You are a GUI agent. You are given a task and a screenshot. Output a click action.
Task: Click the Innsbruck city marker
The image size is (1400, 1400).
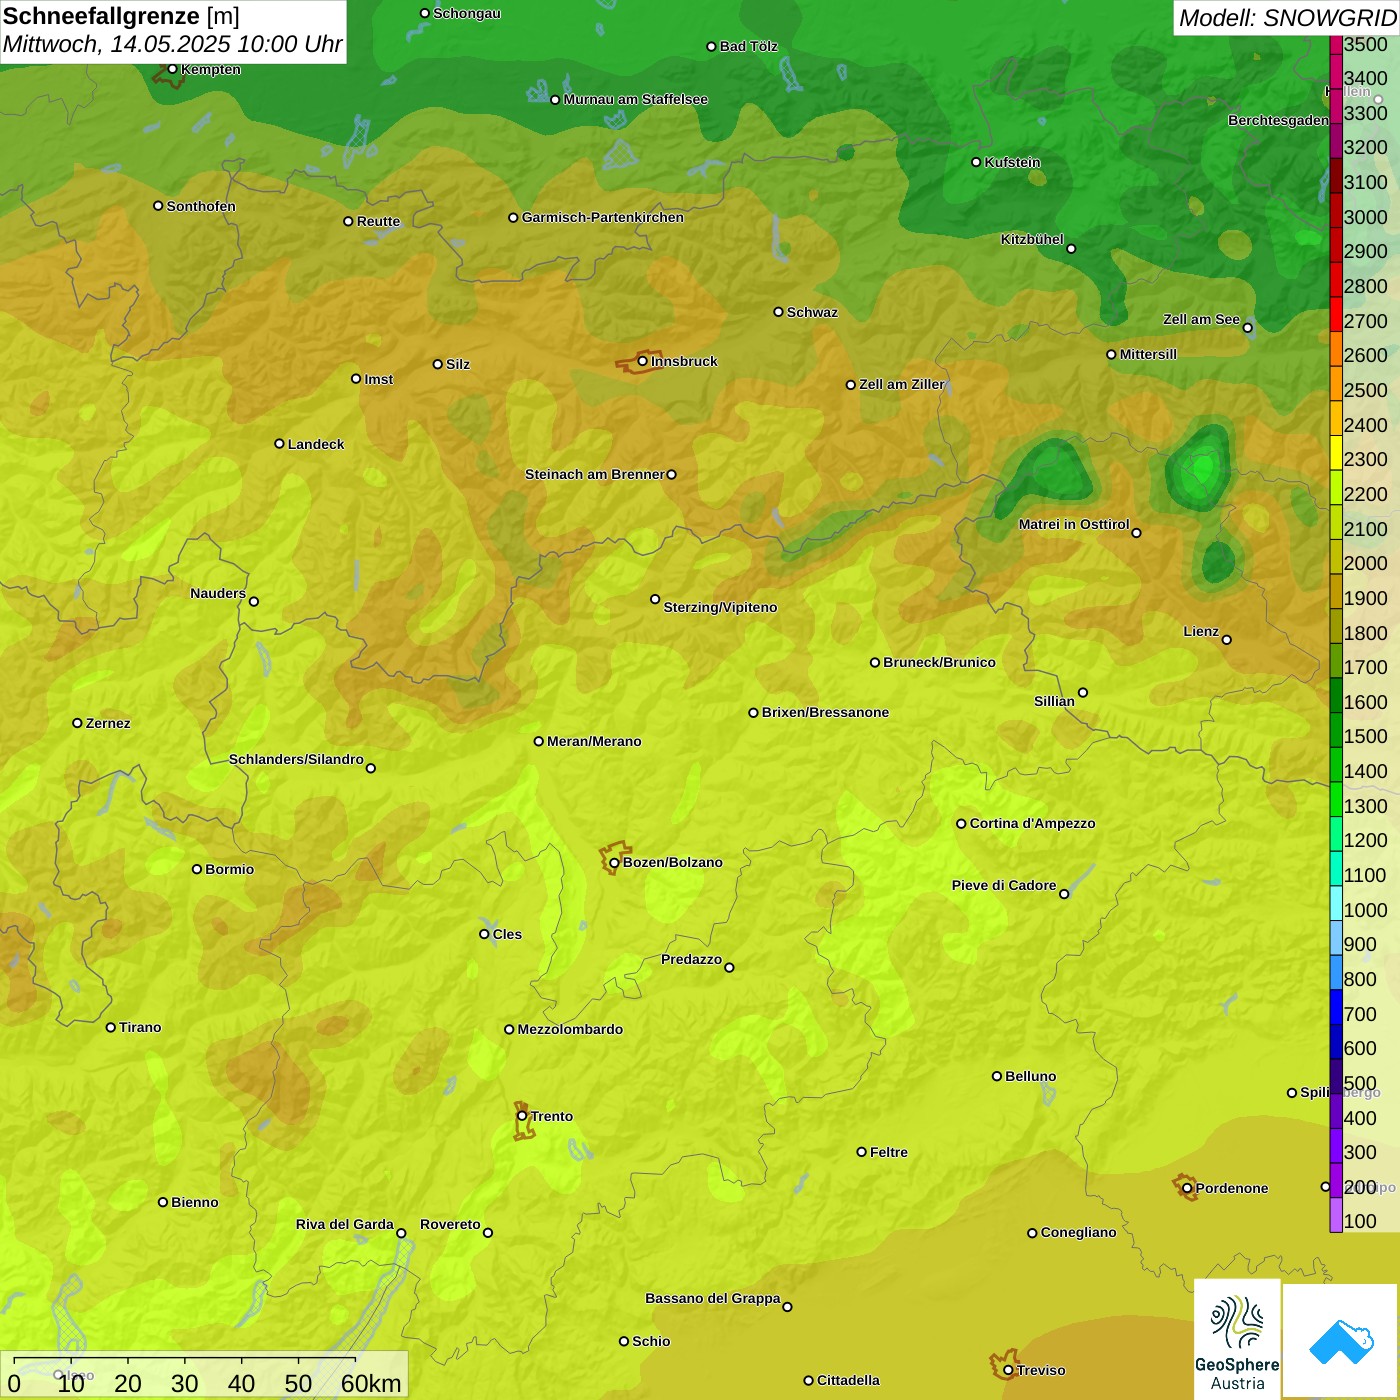(643, 361)
